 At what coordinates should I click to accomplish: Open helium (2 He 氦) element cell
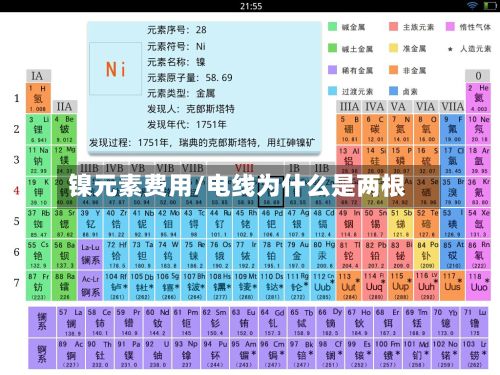click(478, 98)
